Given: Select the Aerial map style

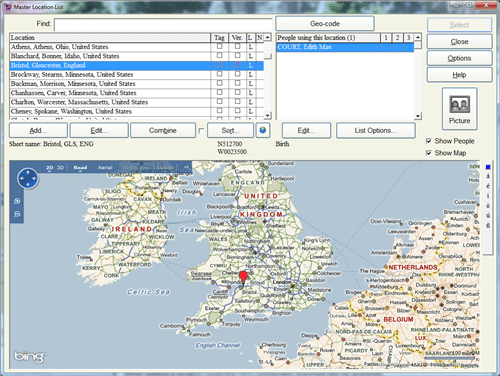Looking at the screenshot, I should click(105, 167).
